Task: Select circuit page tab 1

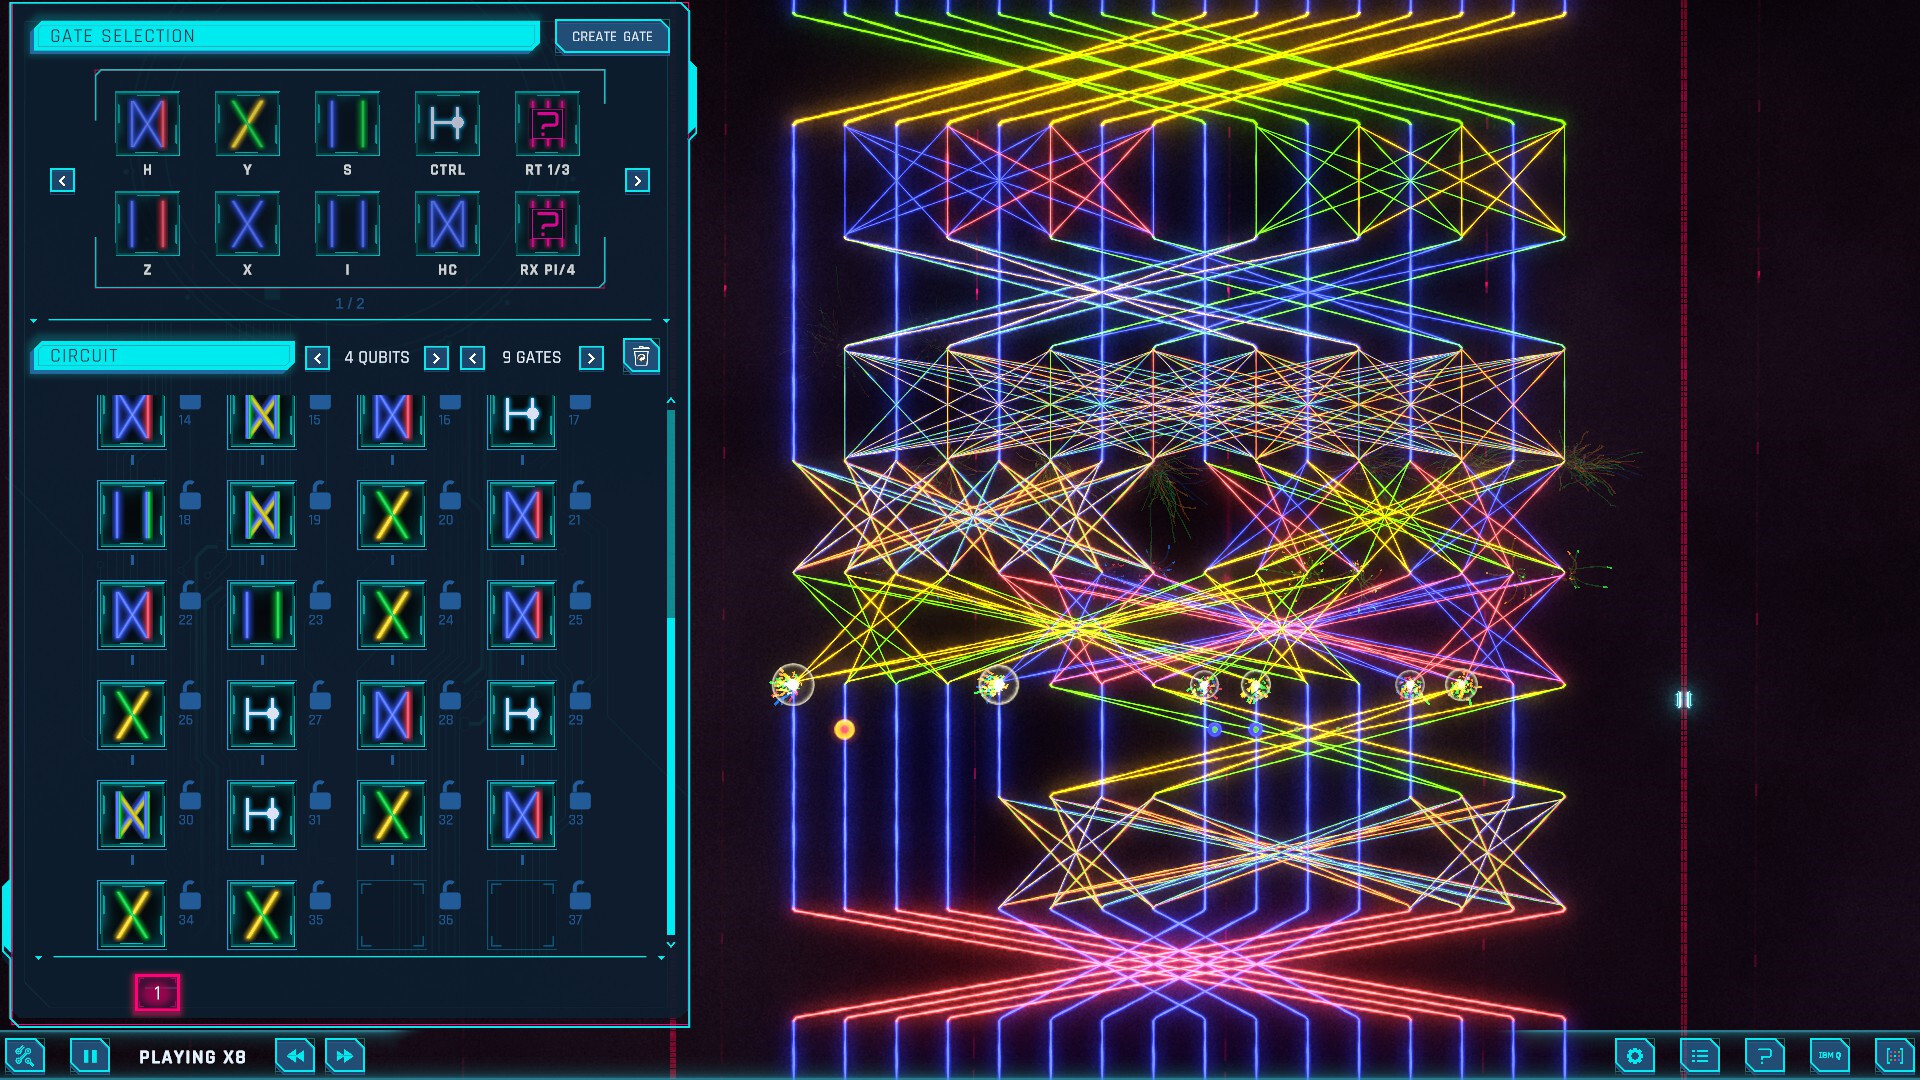Action: coord(156,993)
